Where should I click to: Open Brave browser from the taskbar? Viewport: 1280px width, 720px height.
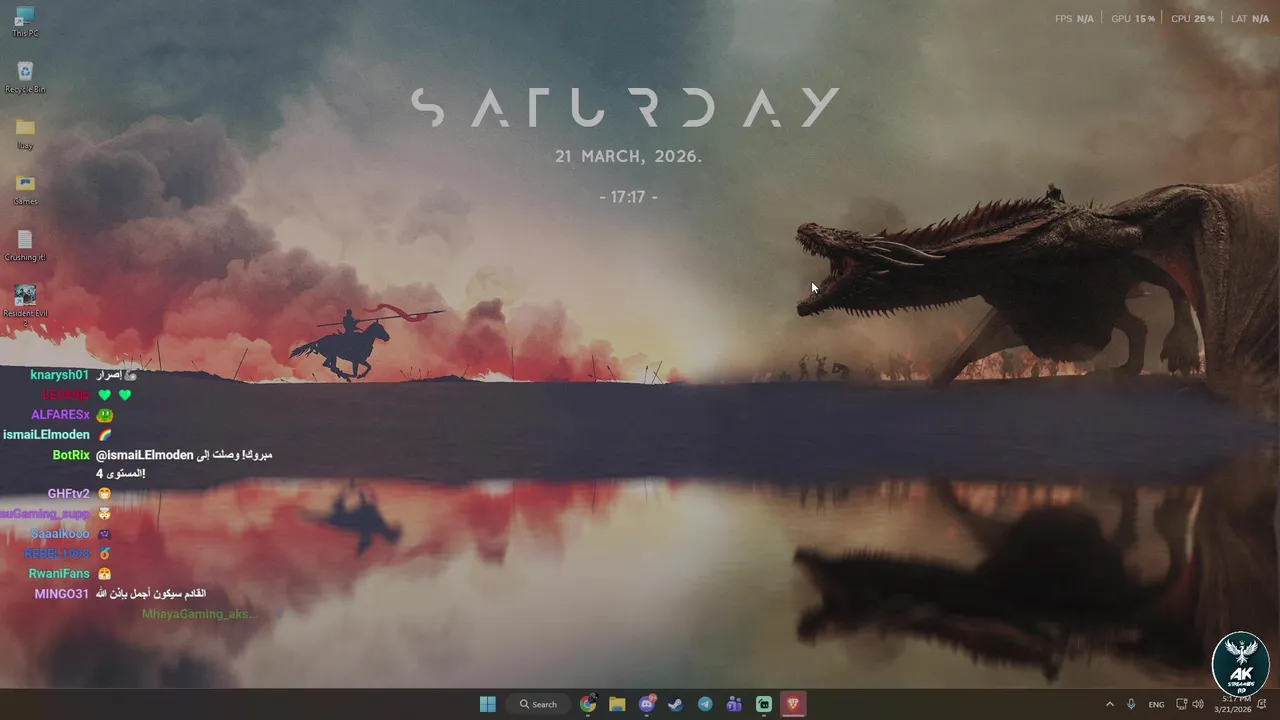[793, 704]
